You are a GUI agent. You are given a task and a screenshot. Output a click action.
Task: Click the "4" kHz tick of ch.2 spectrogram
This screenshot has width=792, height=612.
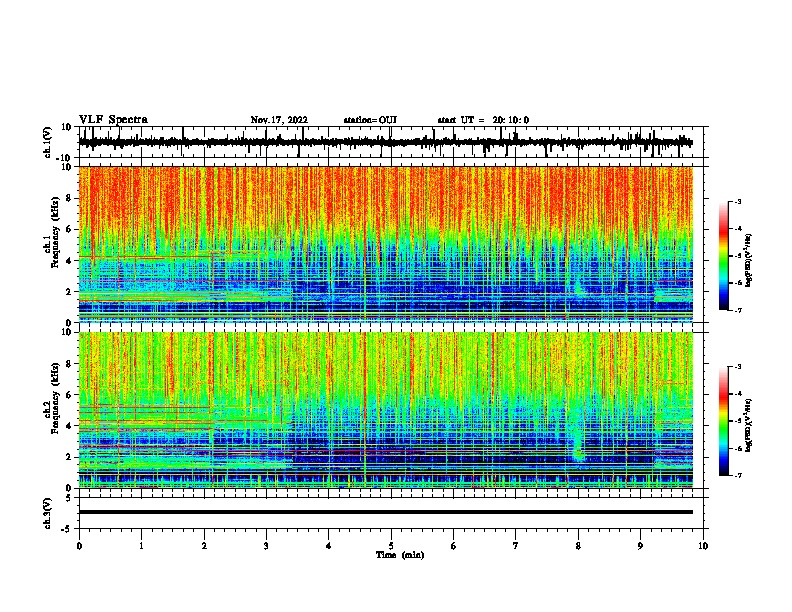[69, 426]
